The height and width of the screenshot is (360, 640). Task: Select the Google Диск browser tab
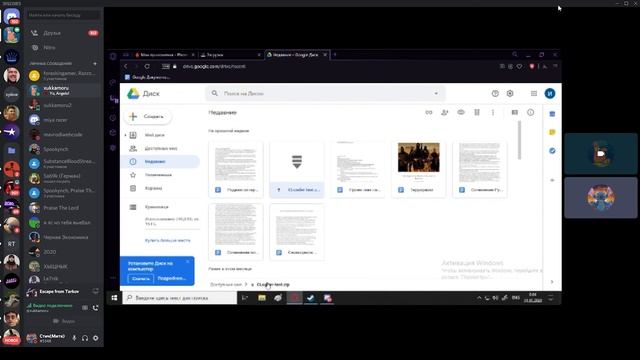[296, 55]
